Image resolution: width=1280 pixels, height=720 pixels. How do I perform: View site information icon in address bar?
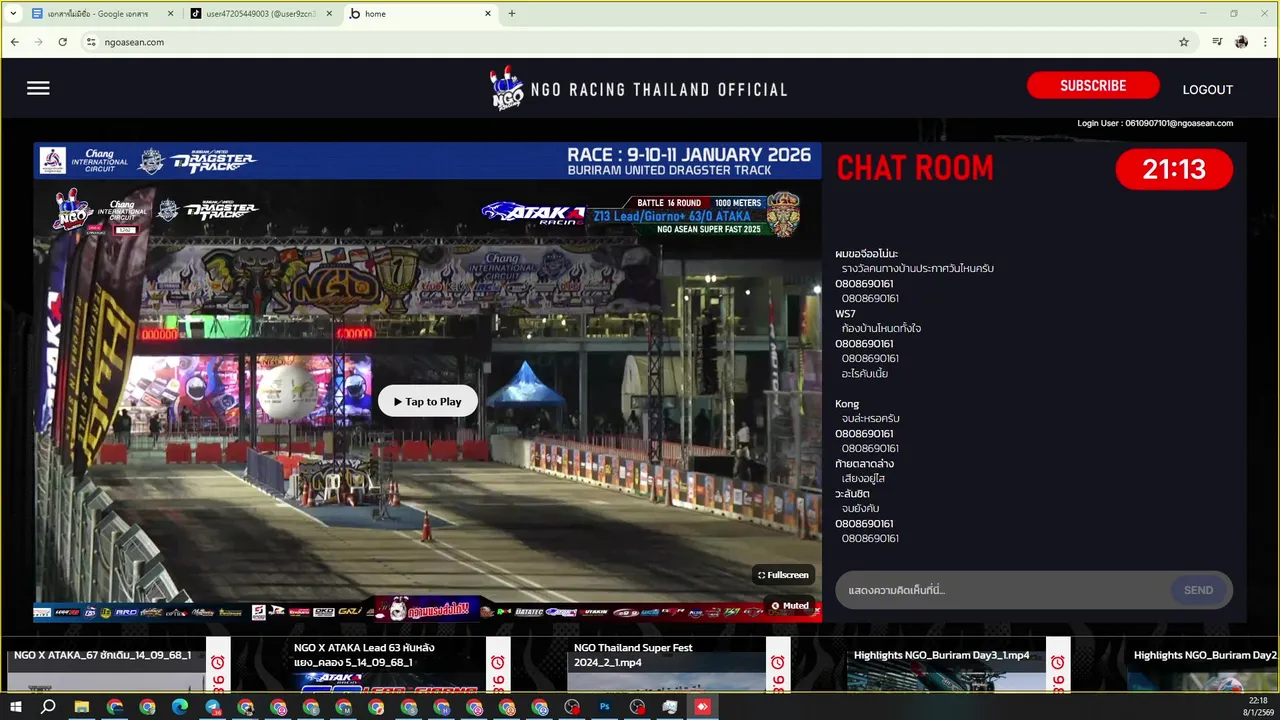pos(91,42)
